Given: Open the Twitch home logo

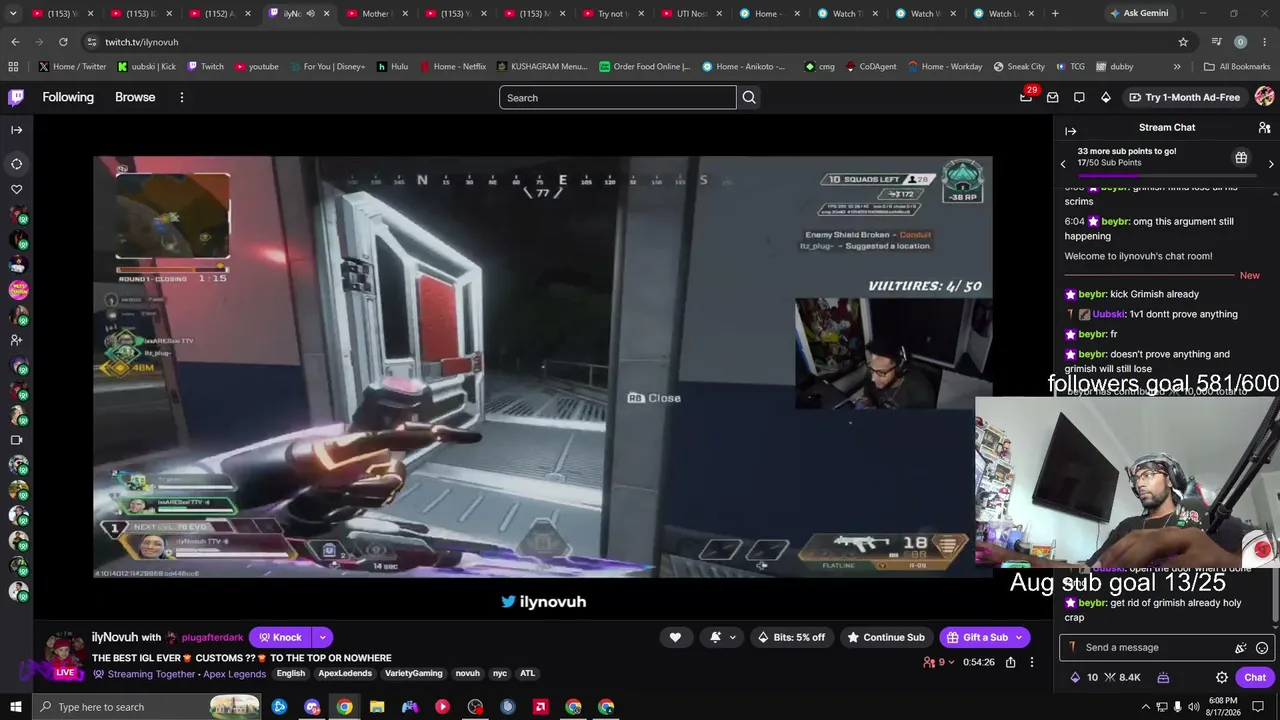Looking at the screenshot, I should point(16,97).
